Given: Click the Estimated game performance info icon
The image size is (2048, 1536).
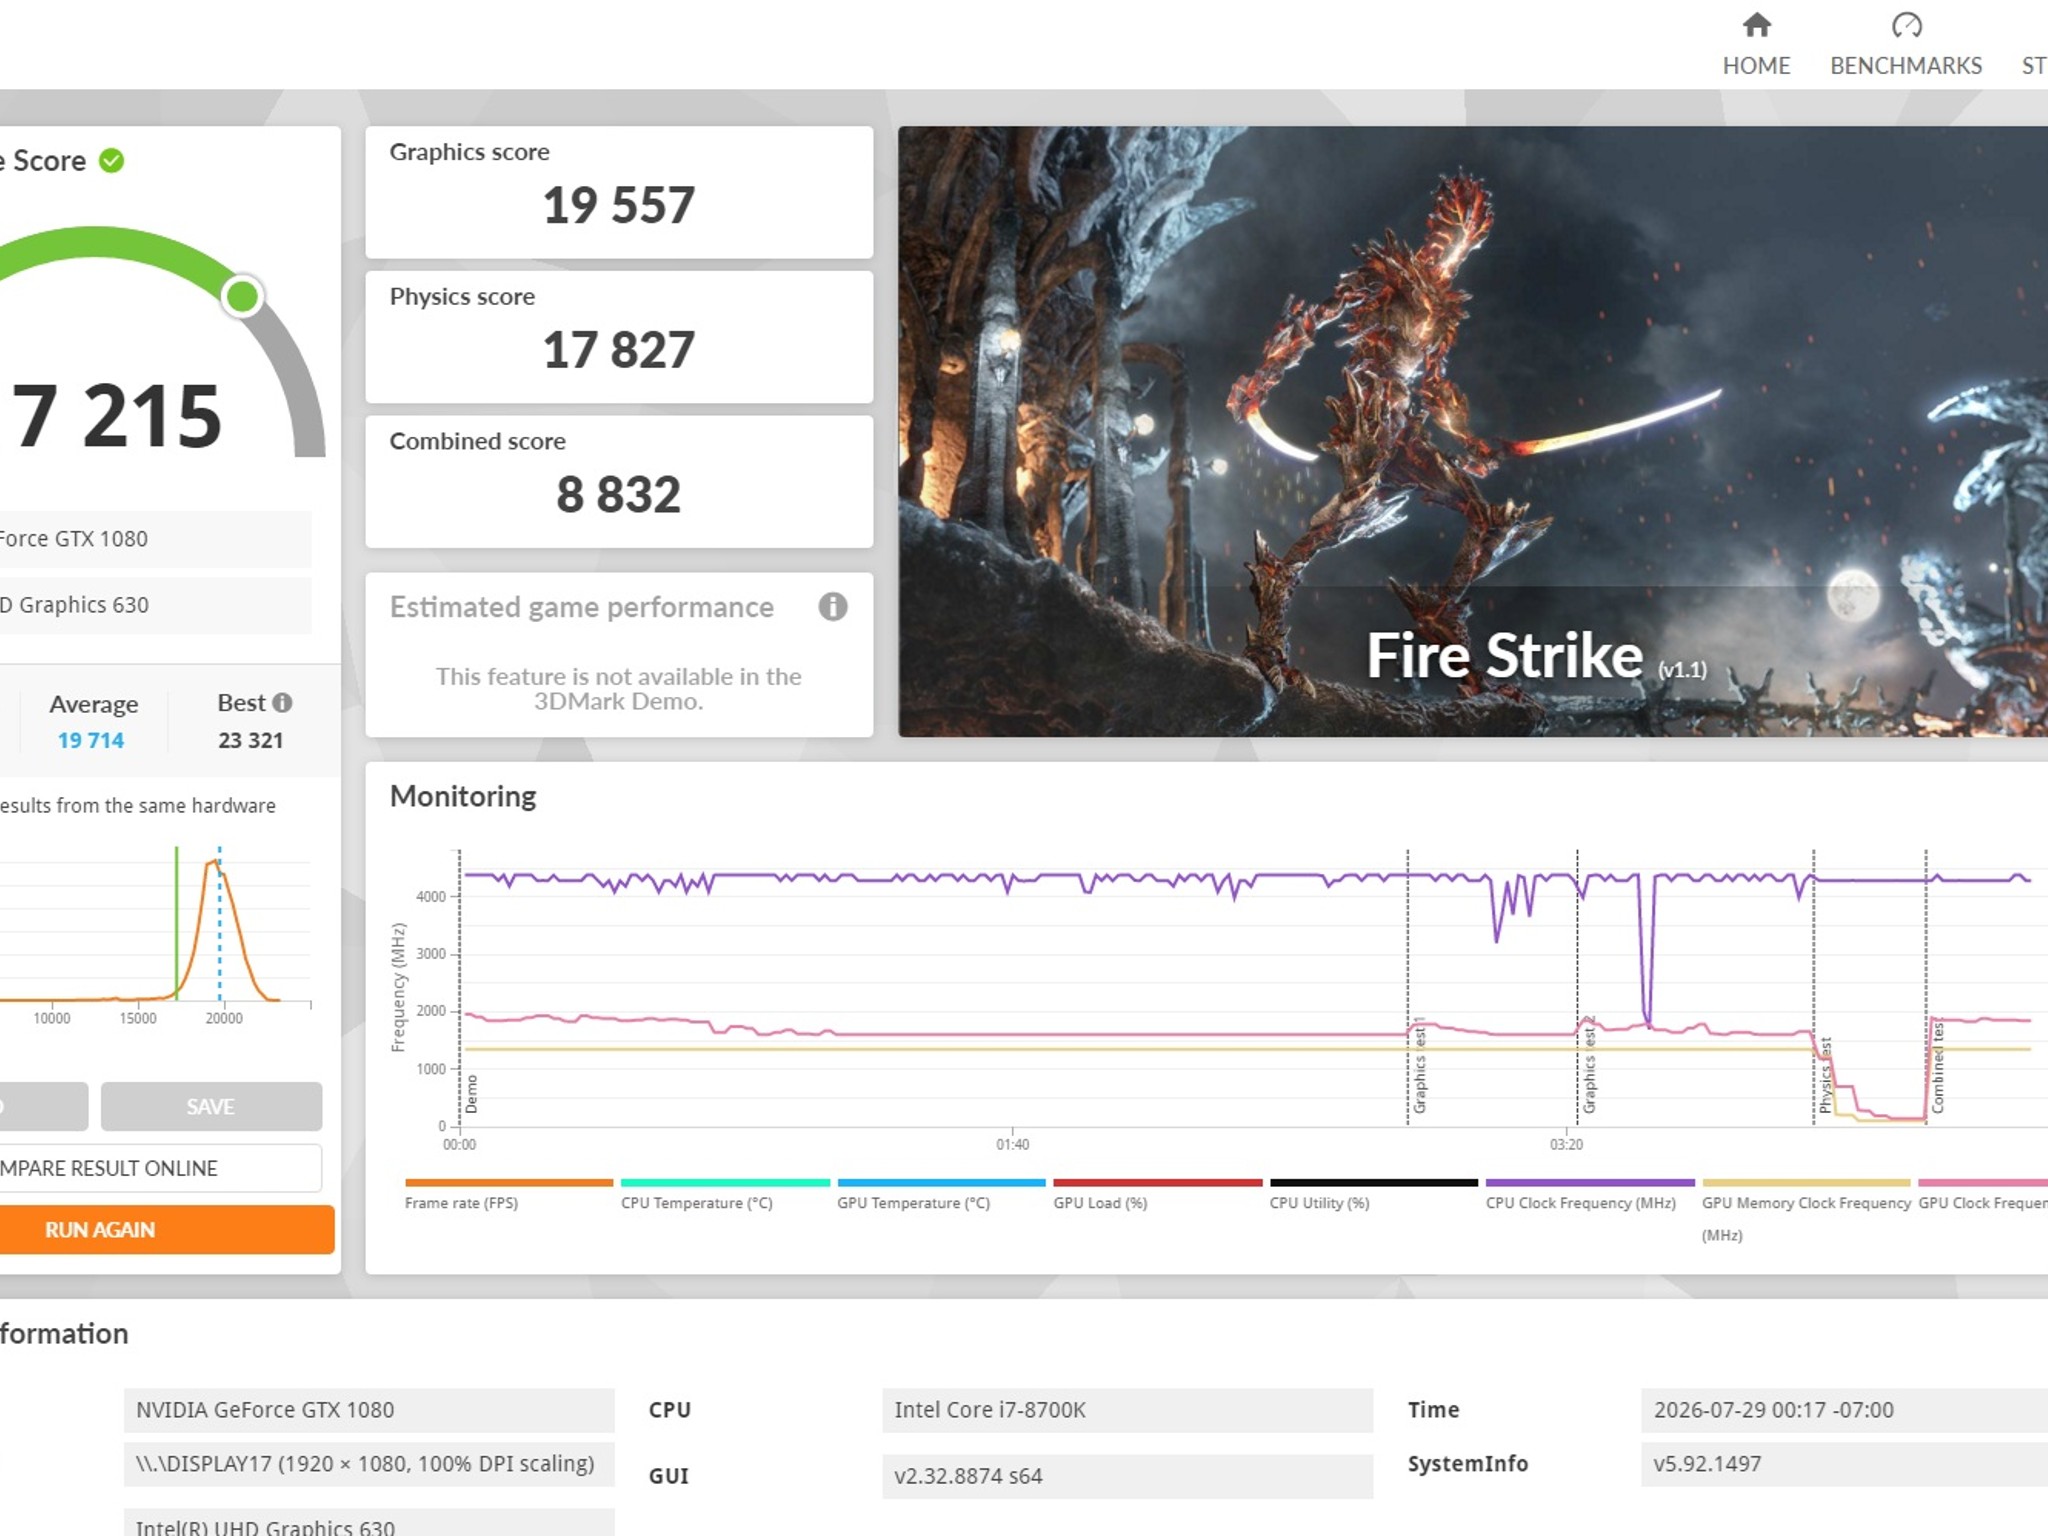Looking at the screenshot, I should [x=832, y=607].
